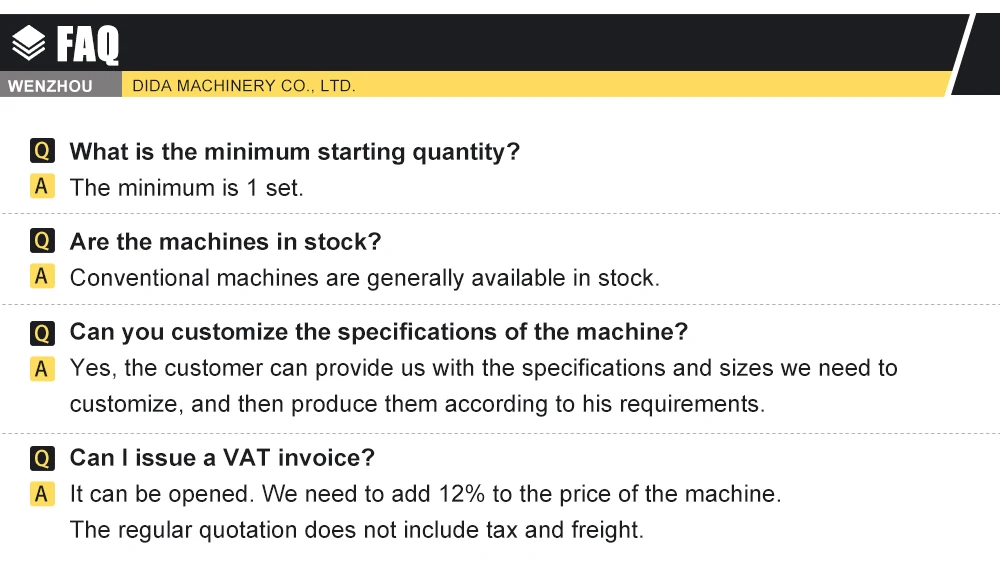
Task: Click the 'customize, and then produce them' answer line
Action: click(416, 404)
